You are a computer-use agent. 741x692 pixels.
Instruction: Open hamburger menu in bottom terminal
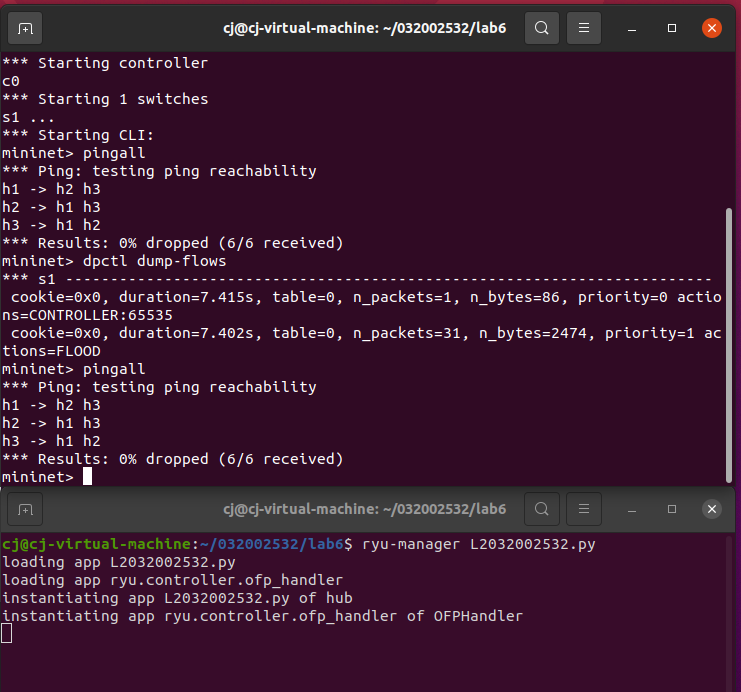tap(584, 509)
